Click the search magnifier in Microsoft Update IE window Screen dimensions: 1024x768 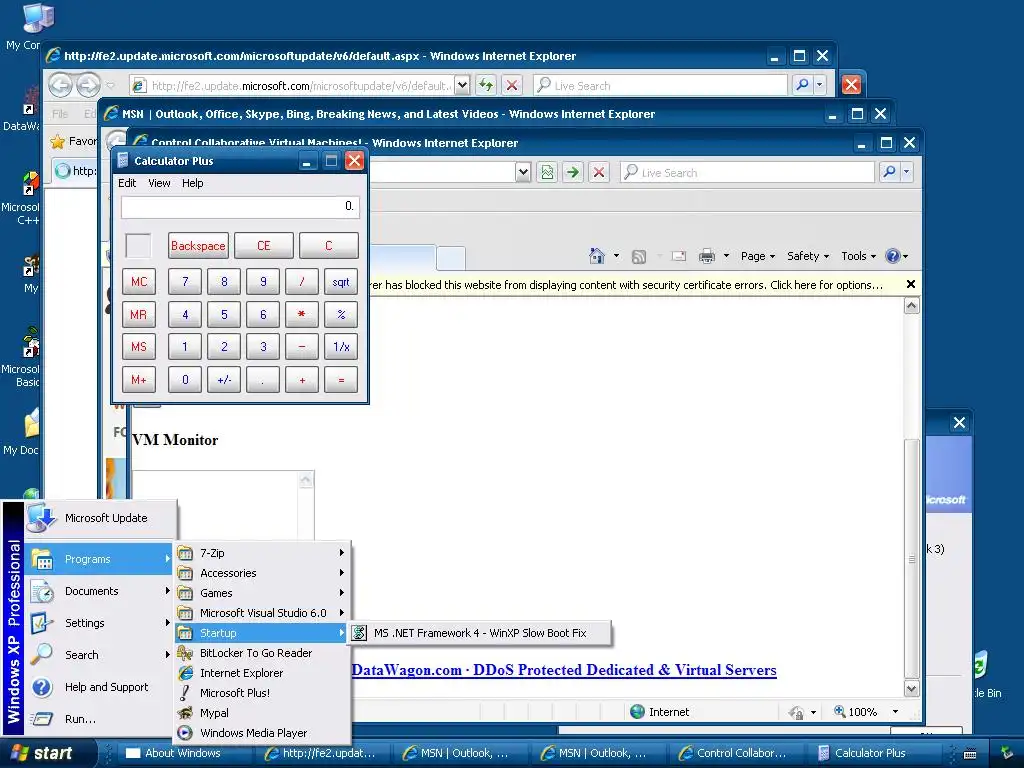point(802,85)
